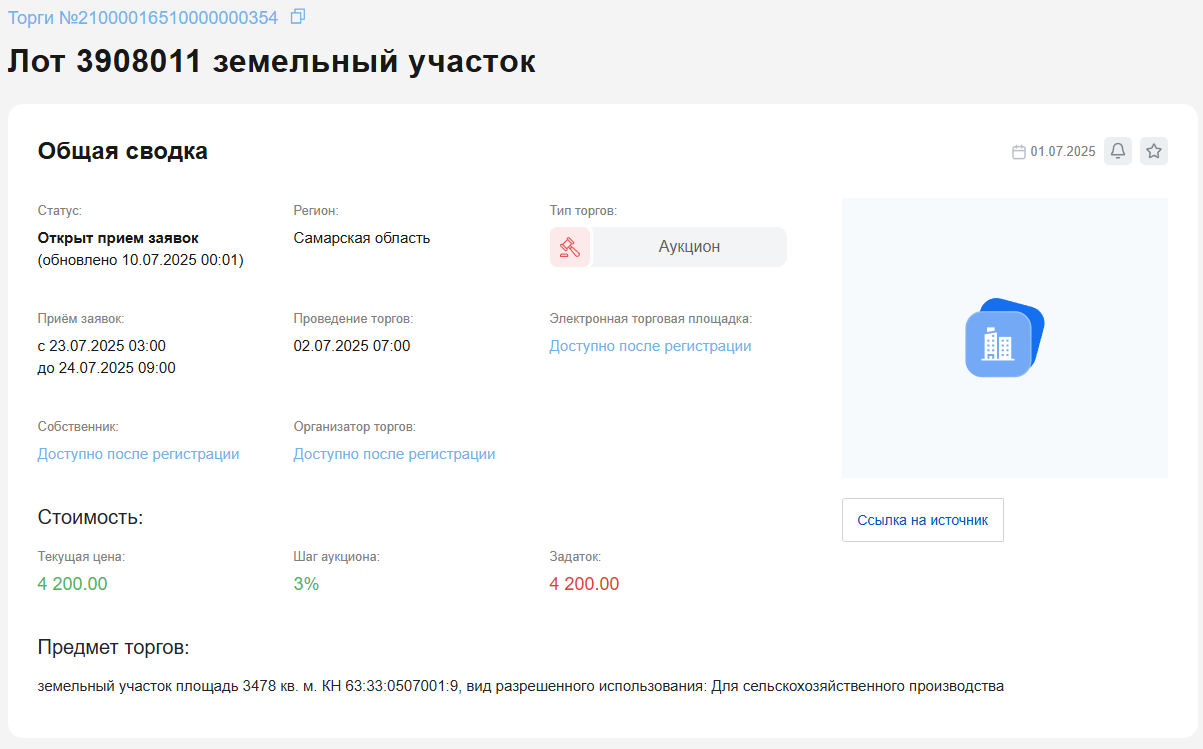Screen dimensions: 1203x749
Task: Click the Лот 3908011 земельный участок heading
Action: pyautogui.click(x=272, y=61)
